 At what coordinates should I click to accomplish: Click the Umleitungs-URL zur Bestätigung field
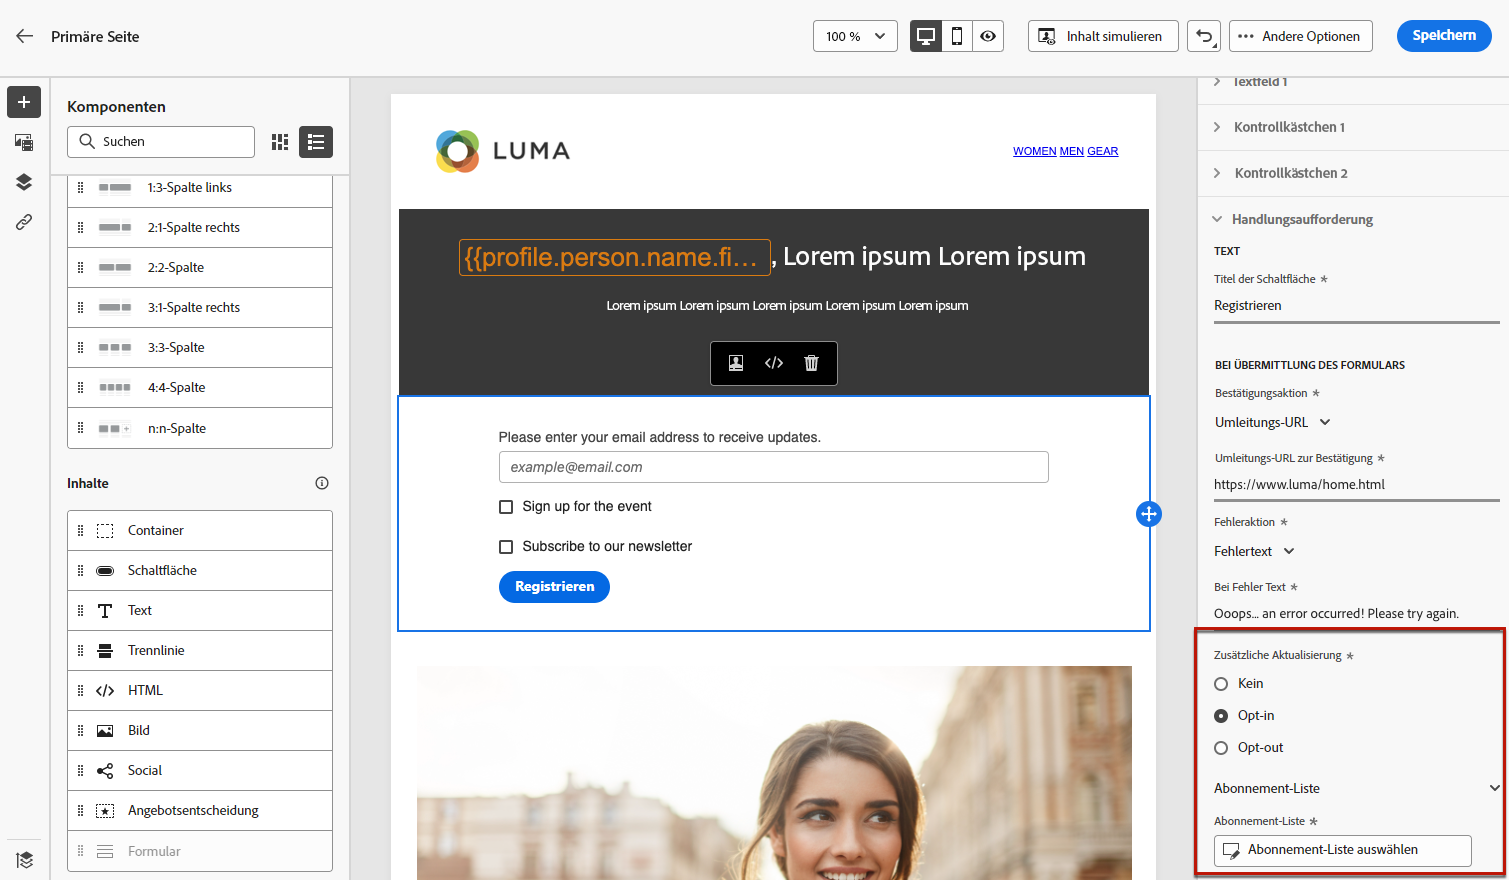(x=1357, y=485)
